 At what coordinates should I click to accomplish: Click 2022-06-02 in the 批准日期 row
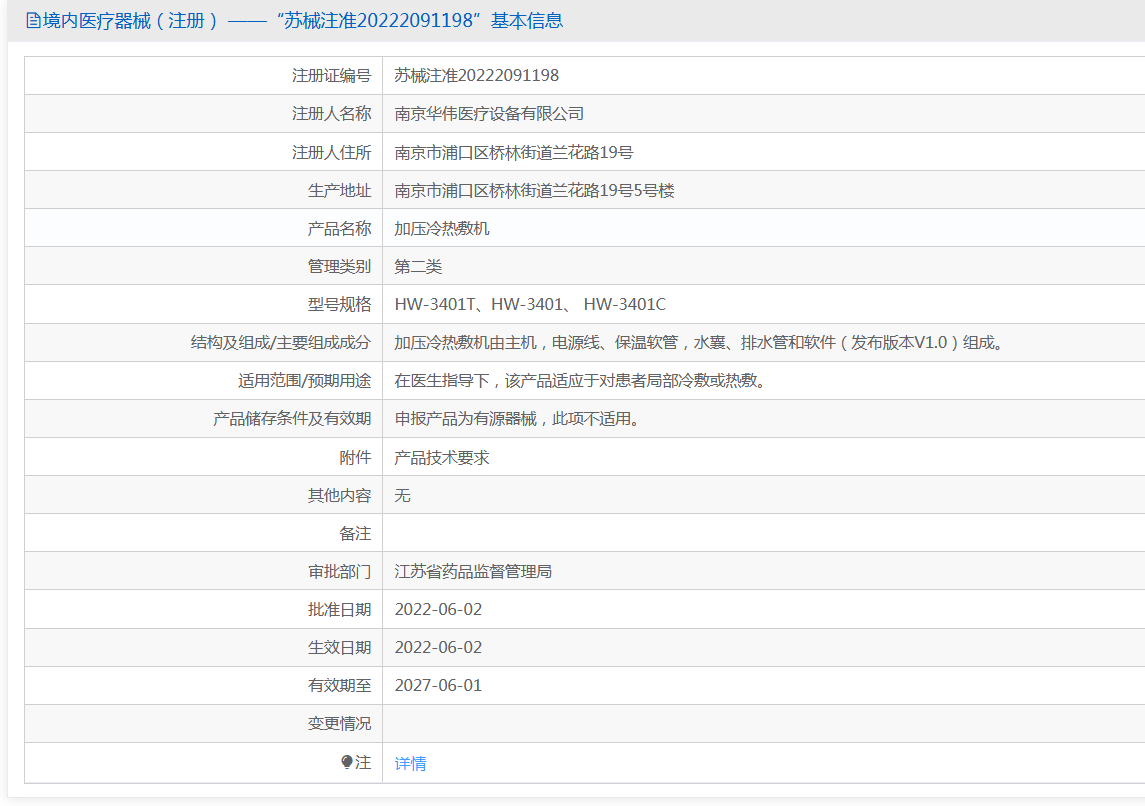(x=438, y=610)
